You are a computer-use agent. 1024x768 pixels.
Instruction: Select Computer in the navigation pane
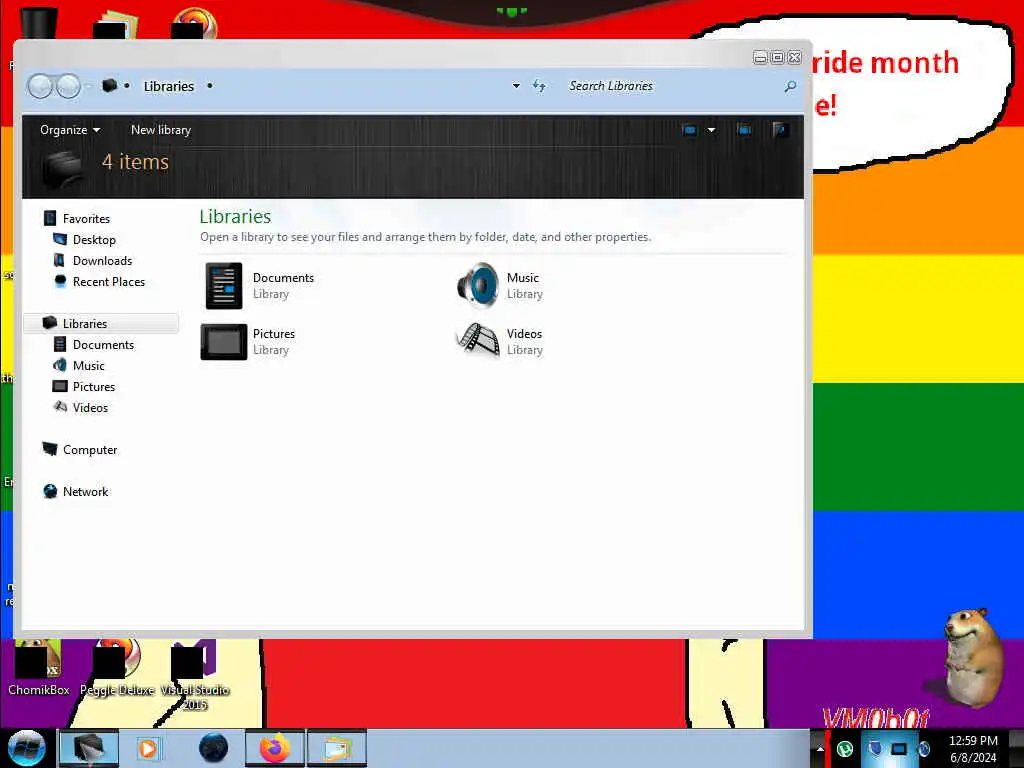tap(90, 450)
